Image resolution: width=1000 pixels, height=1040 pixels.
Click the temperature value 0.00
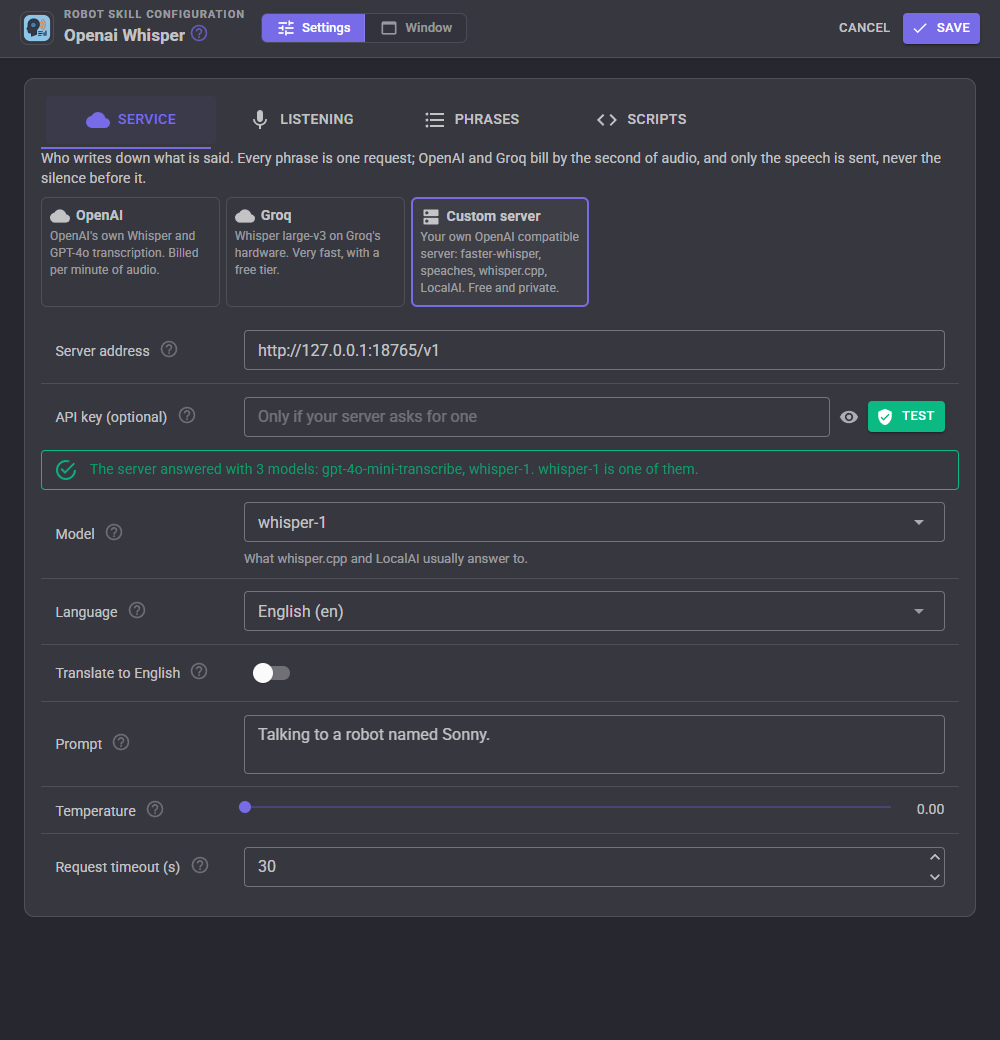click(x=930, y=809)
